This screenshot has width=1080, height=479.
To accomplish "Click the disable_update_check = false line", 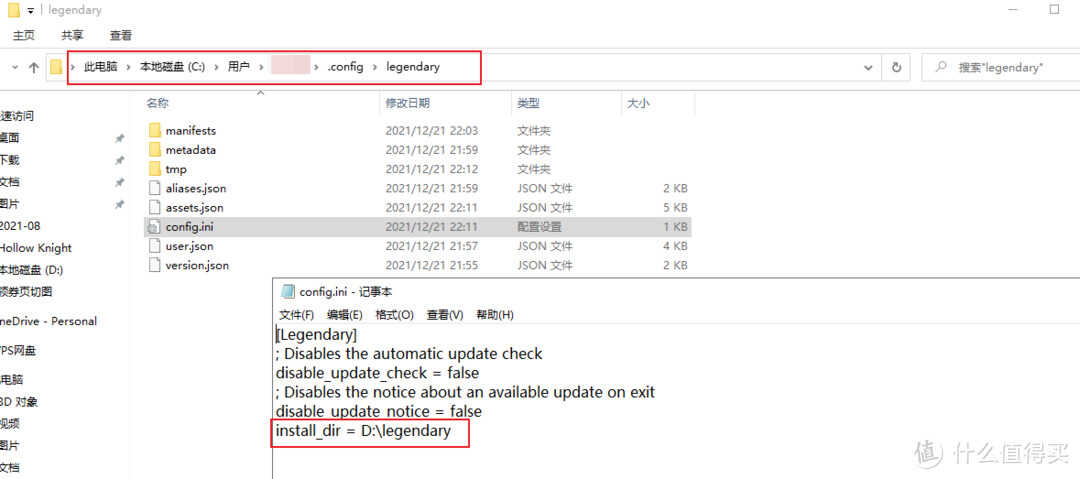I will [377, 373].
